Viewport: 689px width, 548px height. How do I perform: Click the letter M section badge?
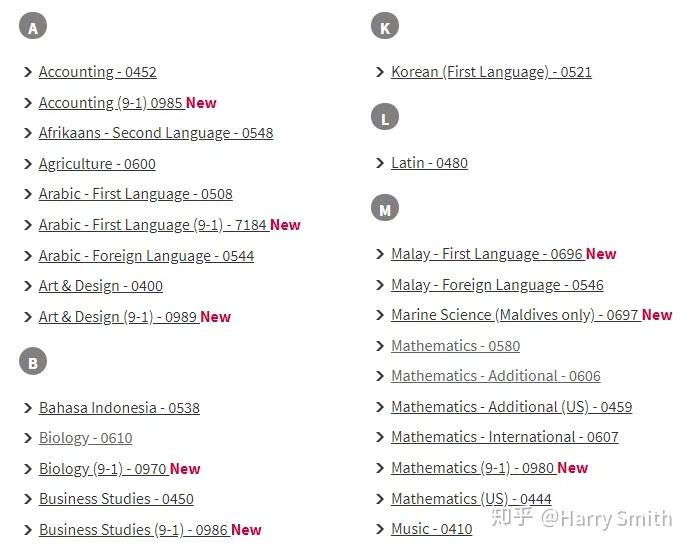coord(385,208)
